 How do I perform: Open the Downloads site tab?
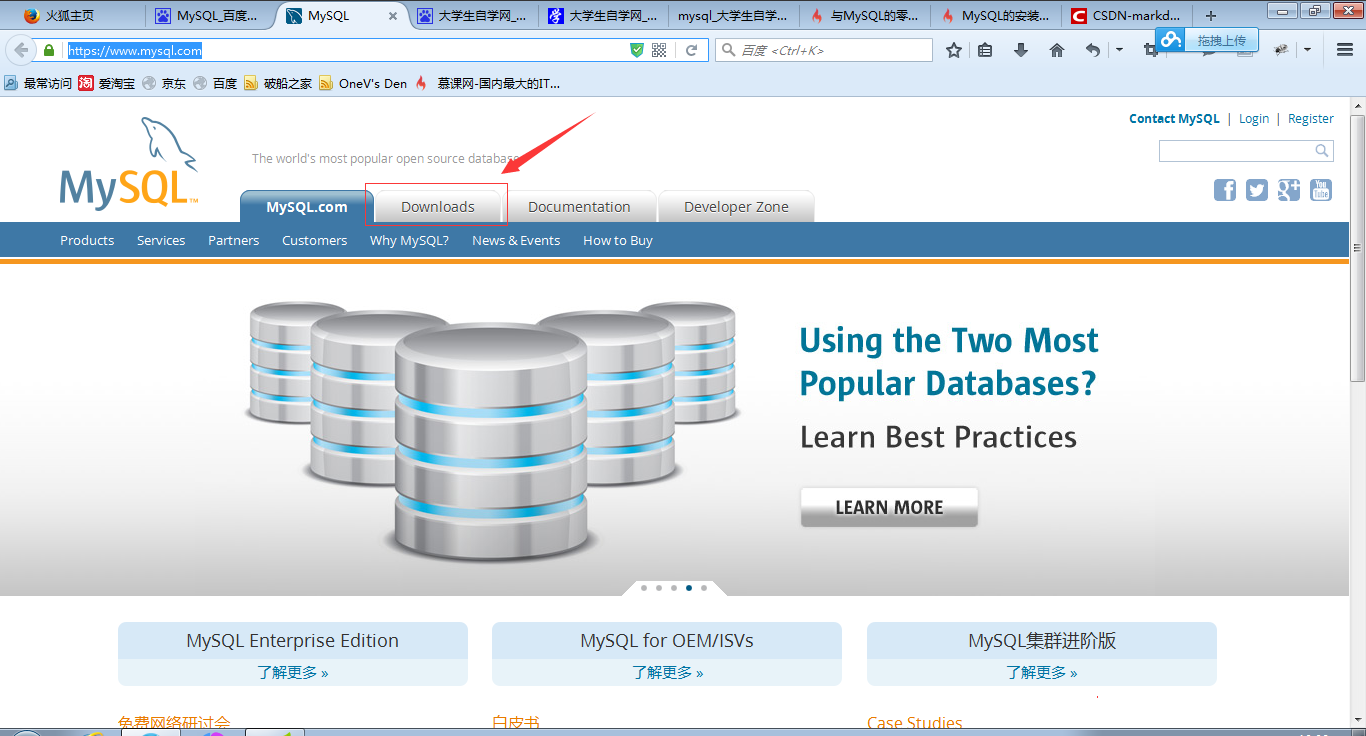[x=437, y=206]
